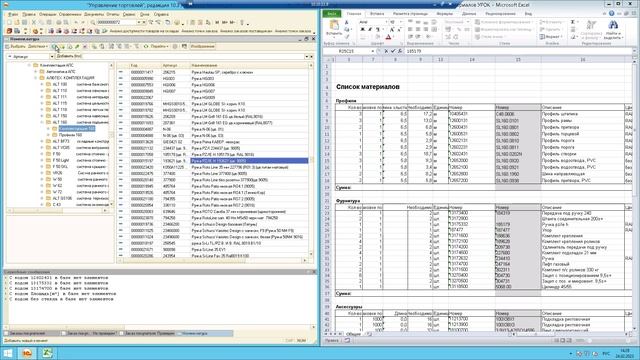640x360 pixels.
Task: Open the green Файл tab in Excel
Action: 332,13
